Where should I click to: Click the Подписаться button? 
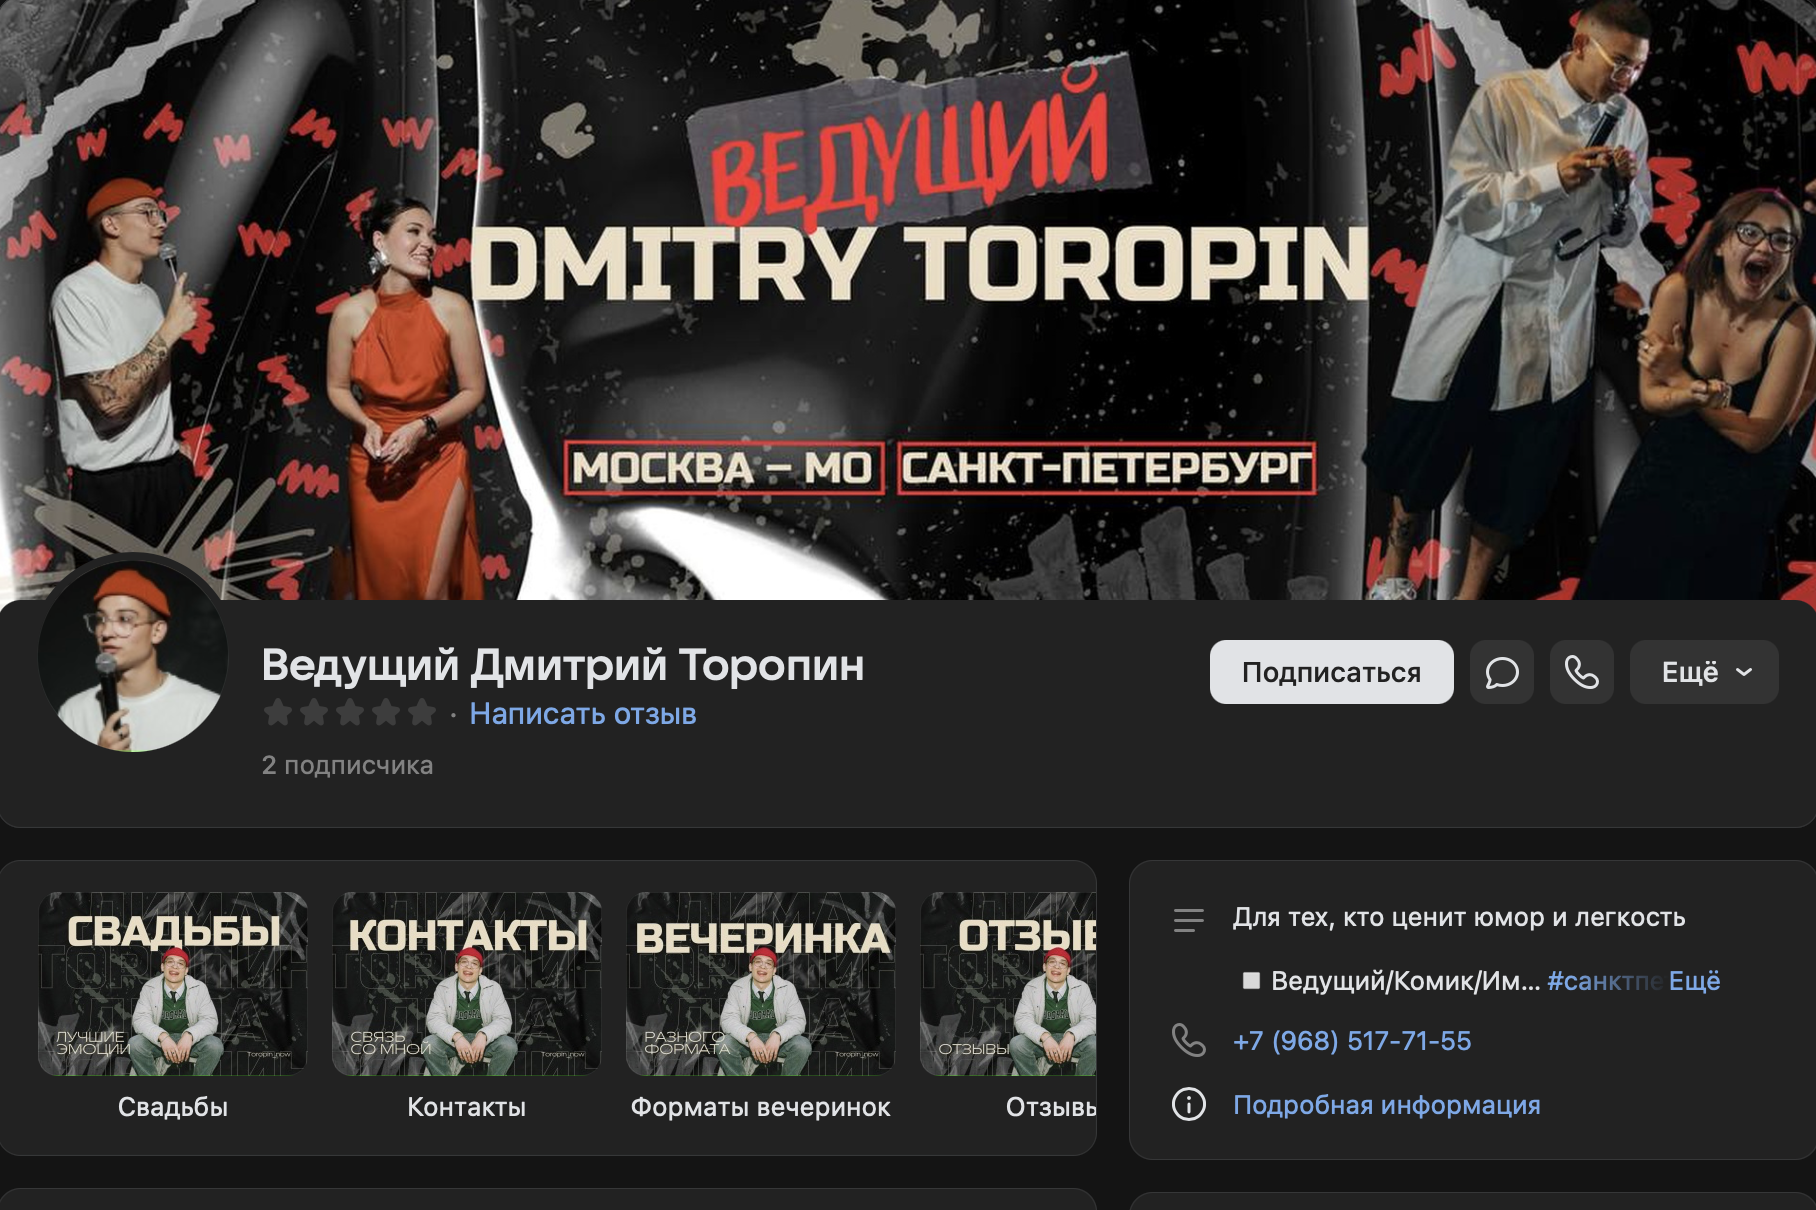click(x=1331, y=672)
